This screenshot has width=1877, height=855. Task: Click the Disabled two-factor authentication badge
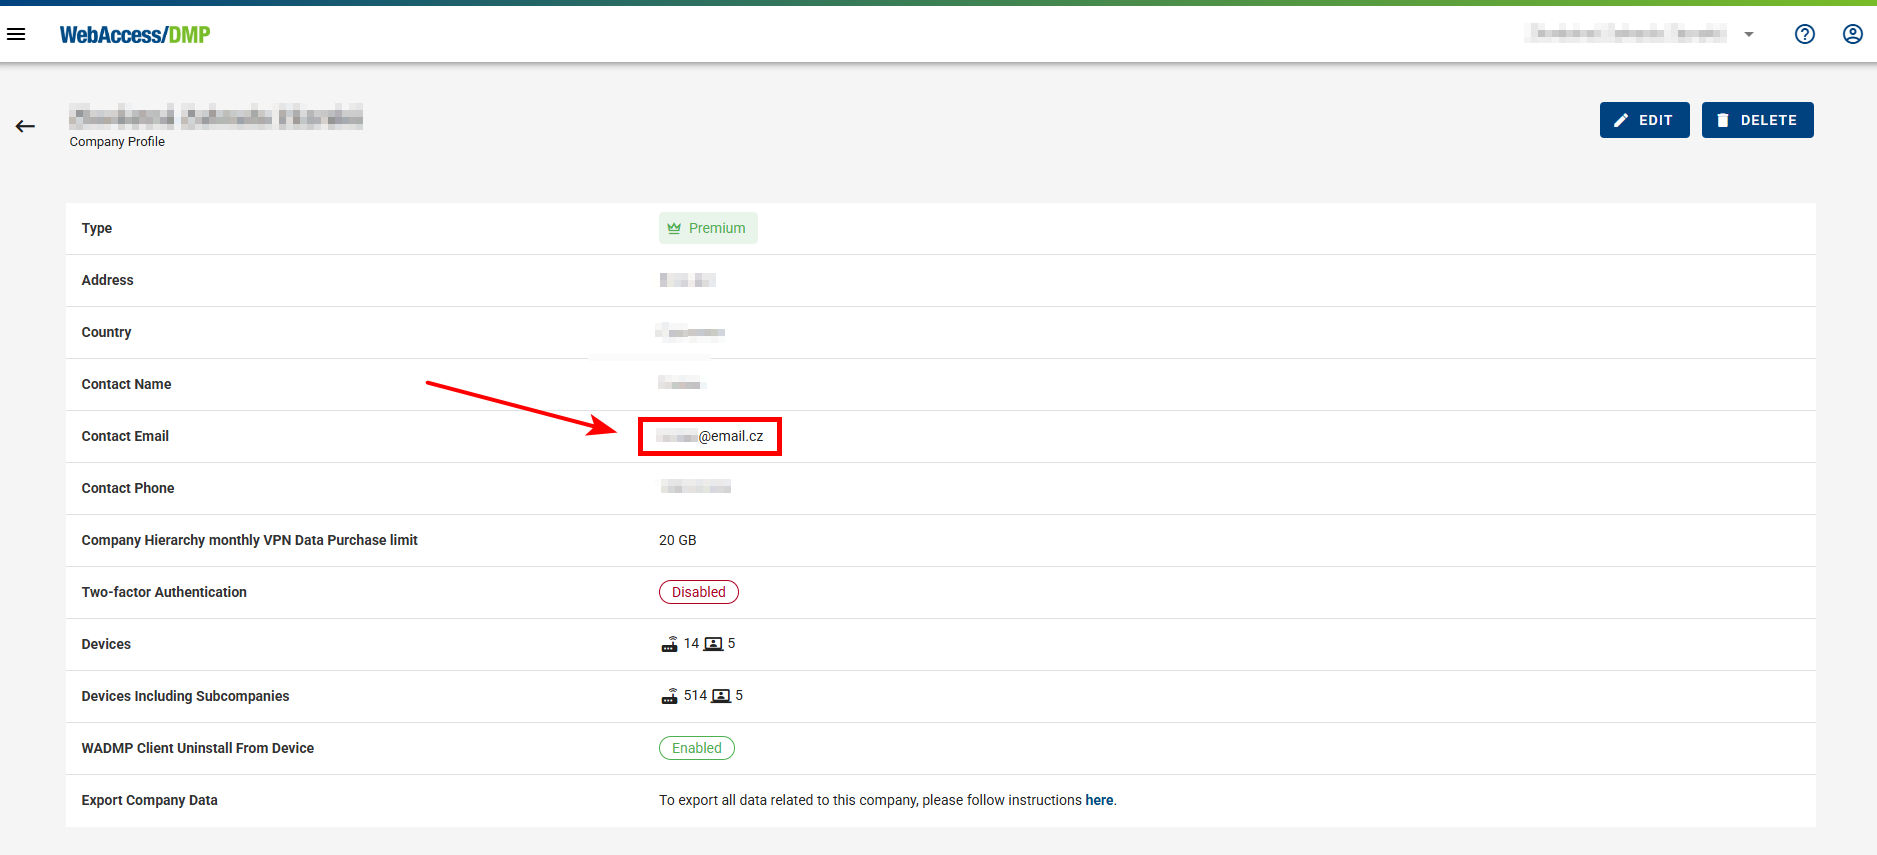tap(698, 592)
